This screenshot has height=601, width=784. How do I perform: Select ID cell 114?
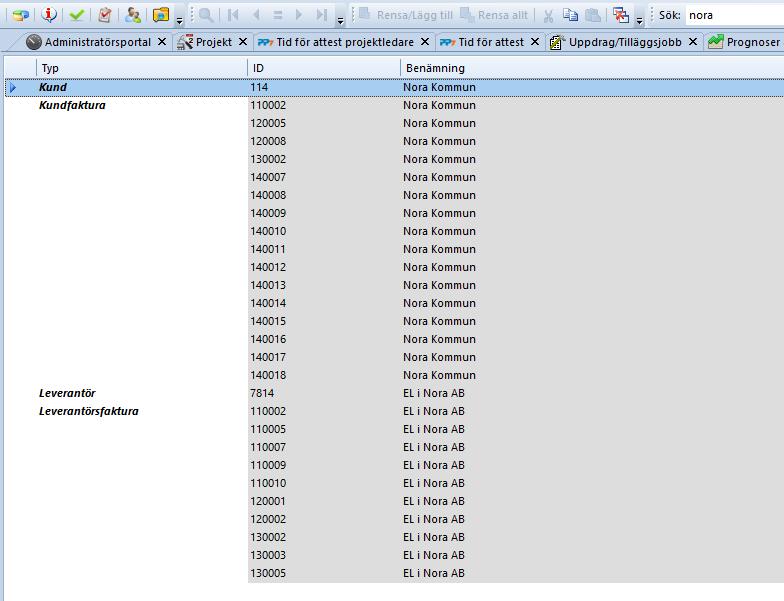coord(324,87)
